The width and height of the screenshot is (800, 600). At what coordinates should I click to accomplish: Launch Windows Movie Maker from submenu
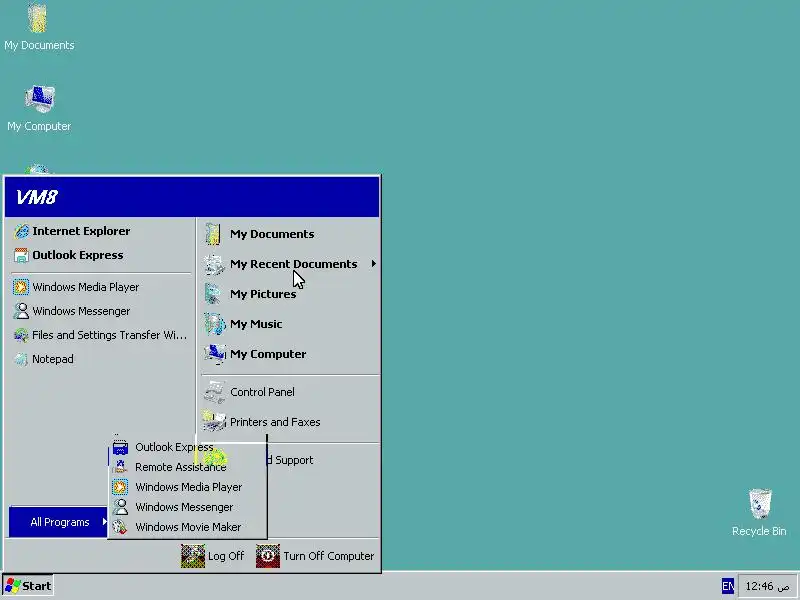click(188, 527)
